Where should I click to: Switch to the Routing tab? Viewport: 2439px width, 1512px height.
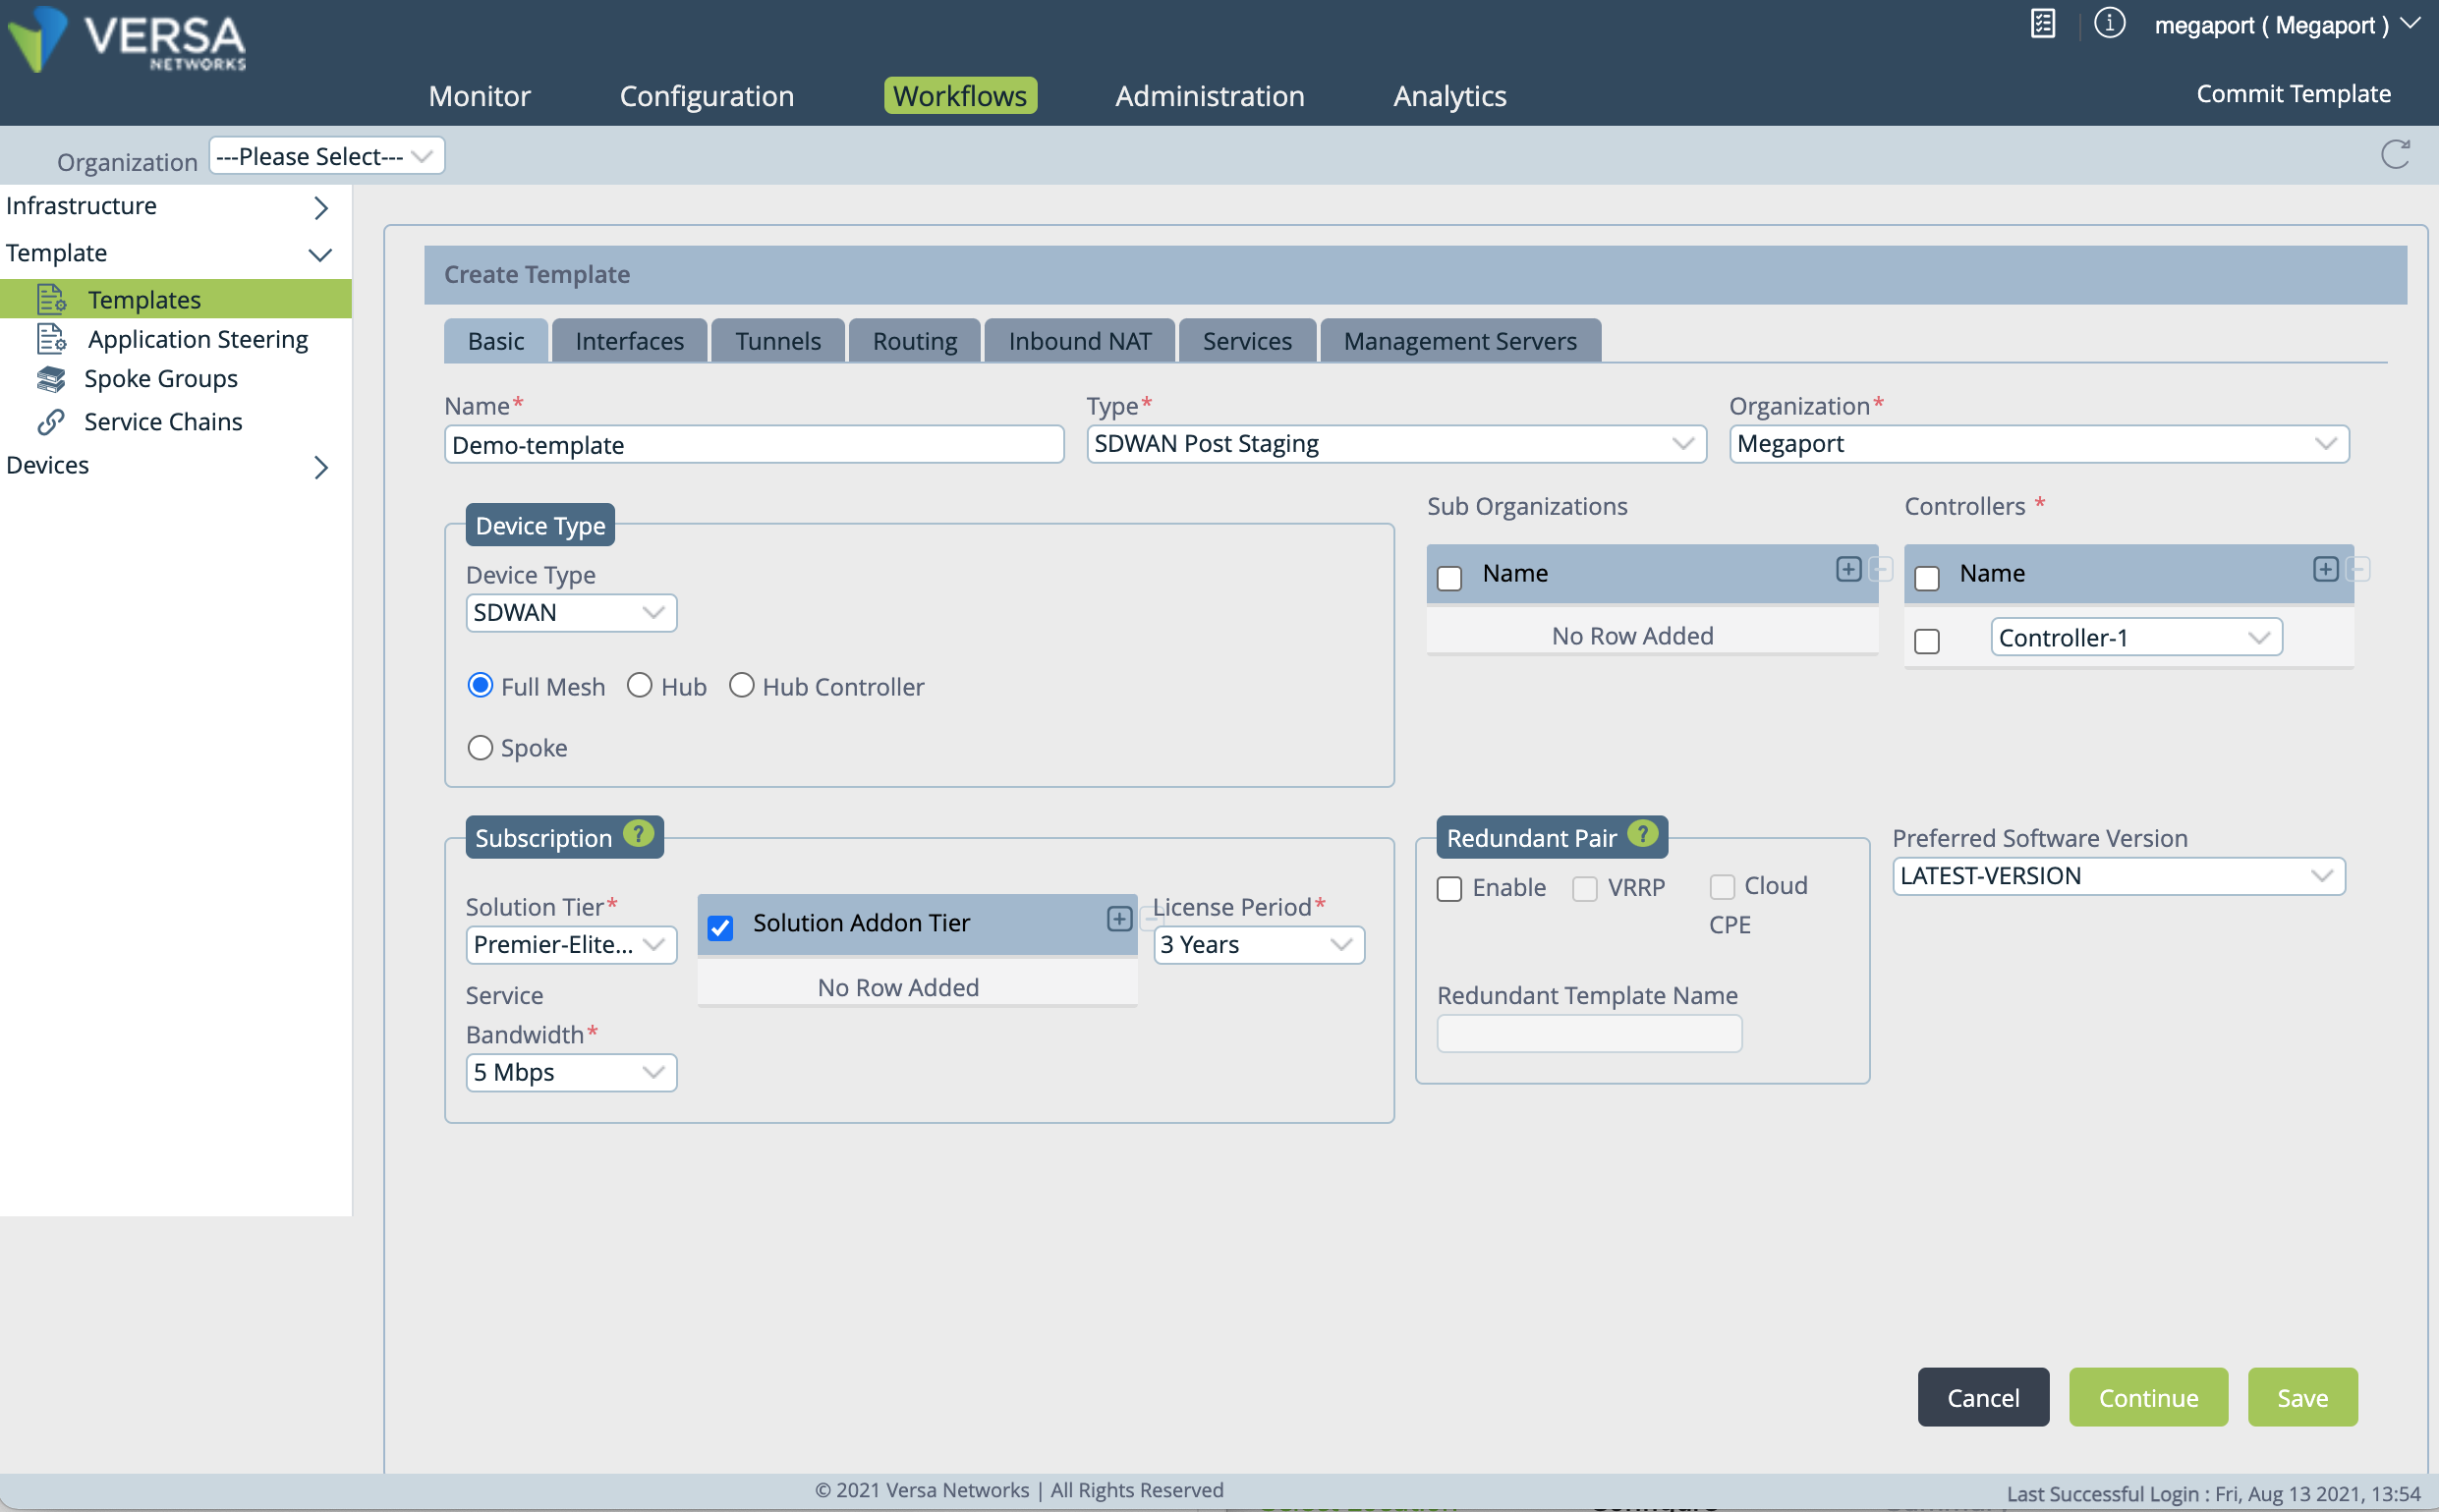[x=913, y=340]
